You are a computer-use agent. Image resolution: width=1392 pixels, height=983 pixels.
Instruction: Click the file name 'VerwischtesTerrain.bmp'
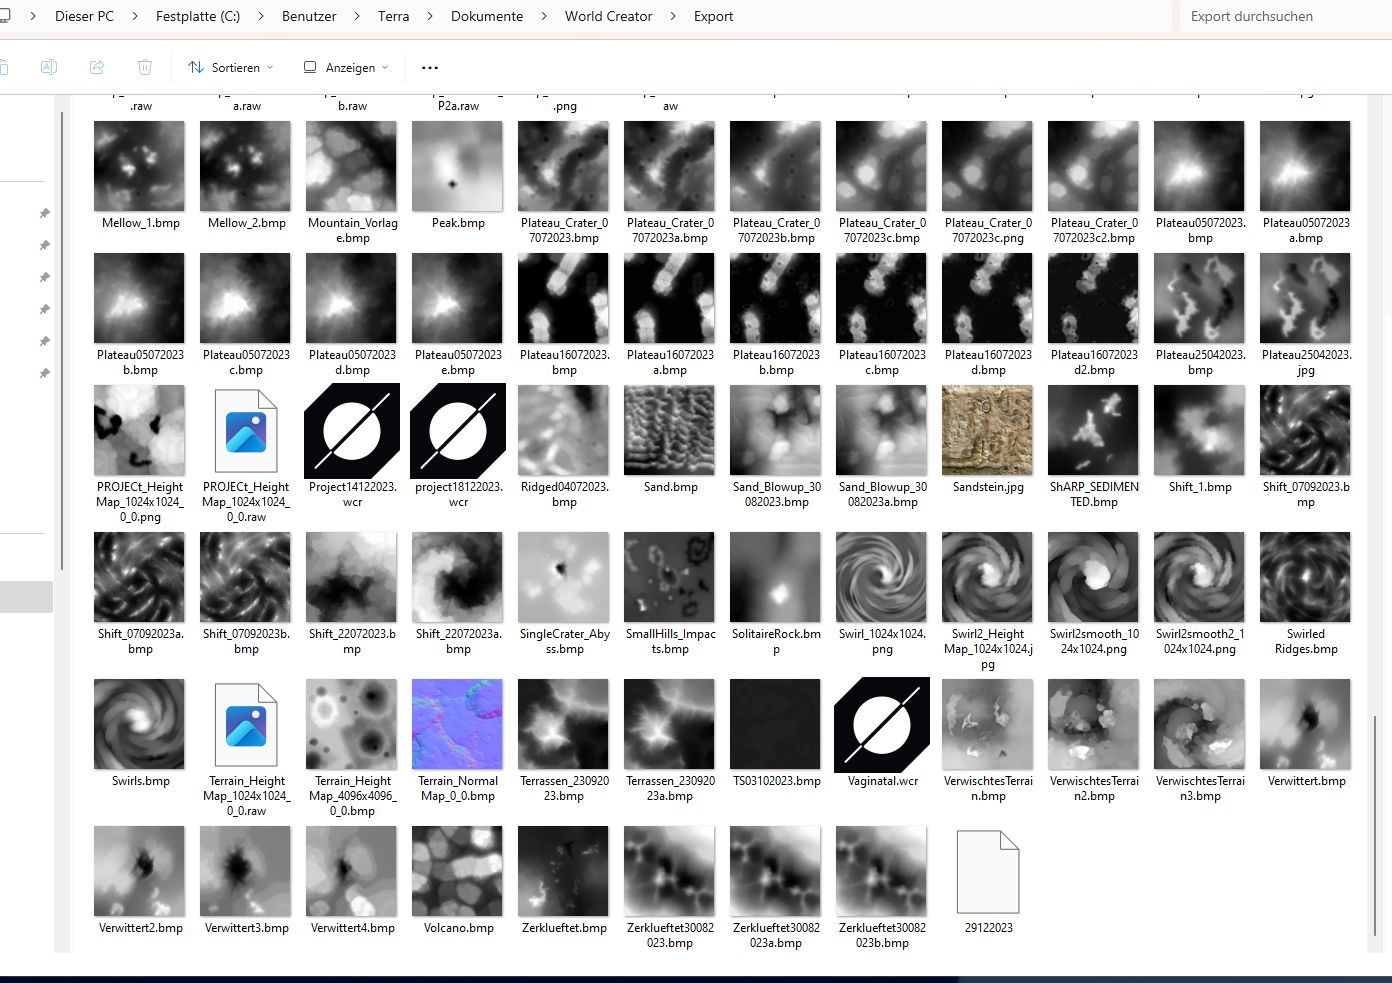(x=988, y=789)
